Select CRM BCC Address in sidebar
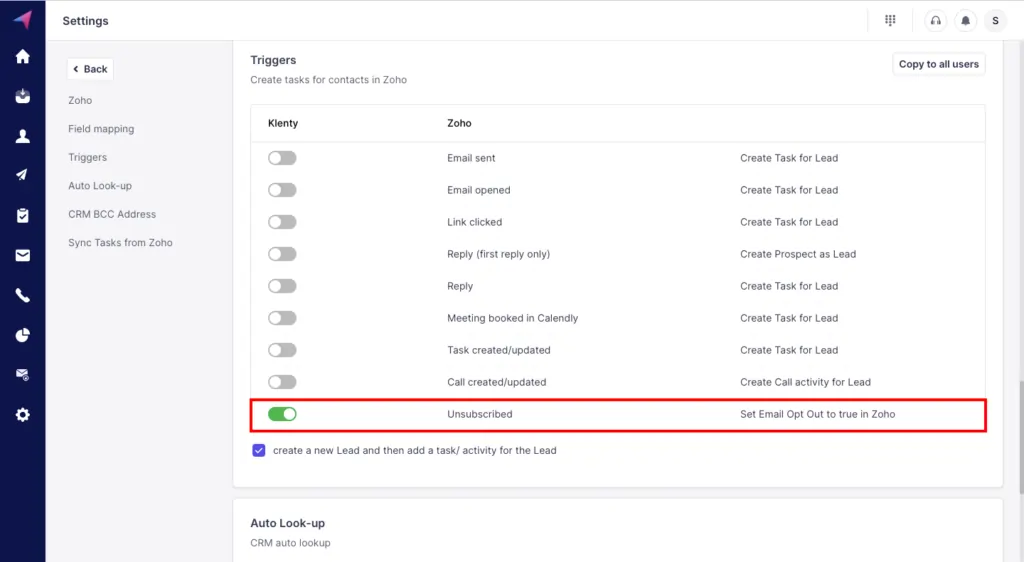 112,214
